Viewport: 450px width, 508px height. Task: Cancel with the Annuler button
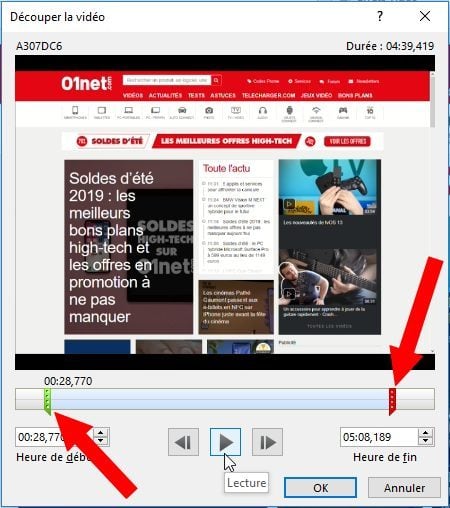click(x=404, y=488)
